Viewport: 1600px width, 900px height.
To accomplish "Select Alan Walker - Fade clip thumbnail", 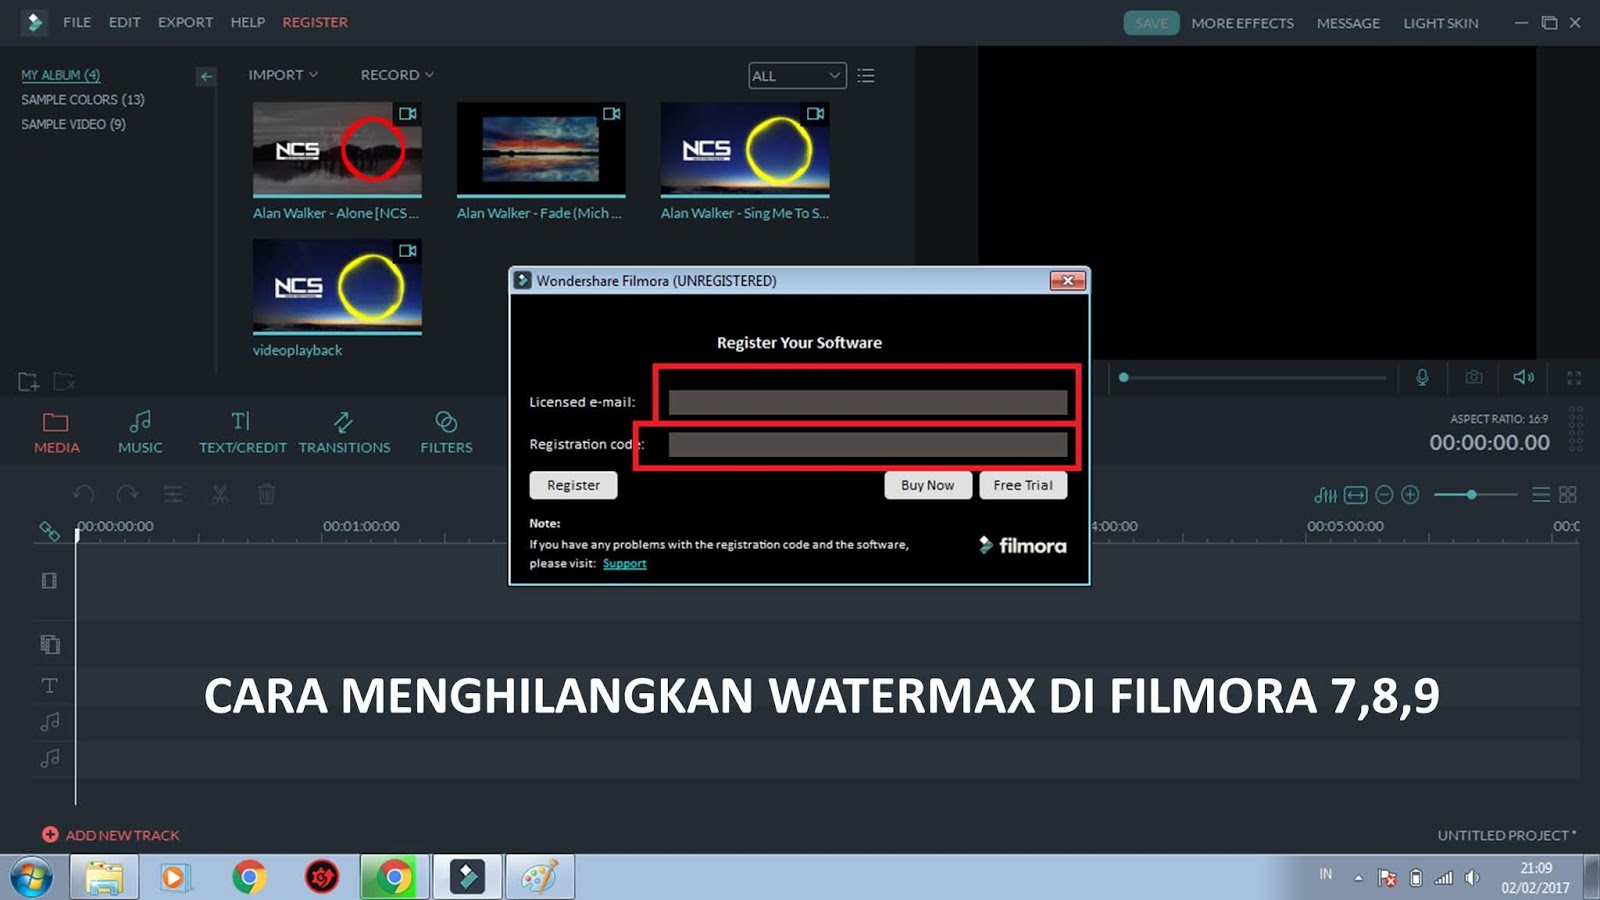I will click(541, 149).
